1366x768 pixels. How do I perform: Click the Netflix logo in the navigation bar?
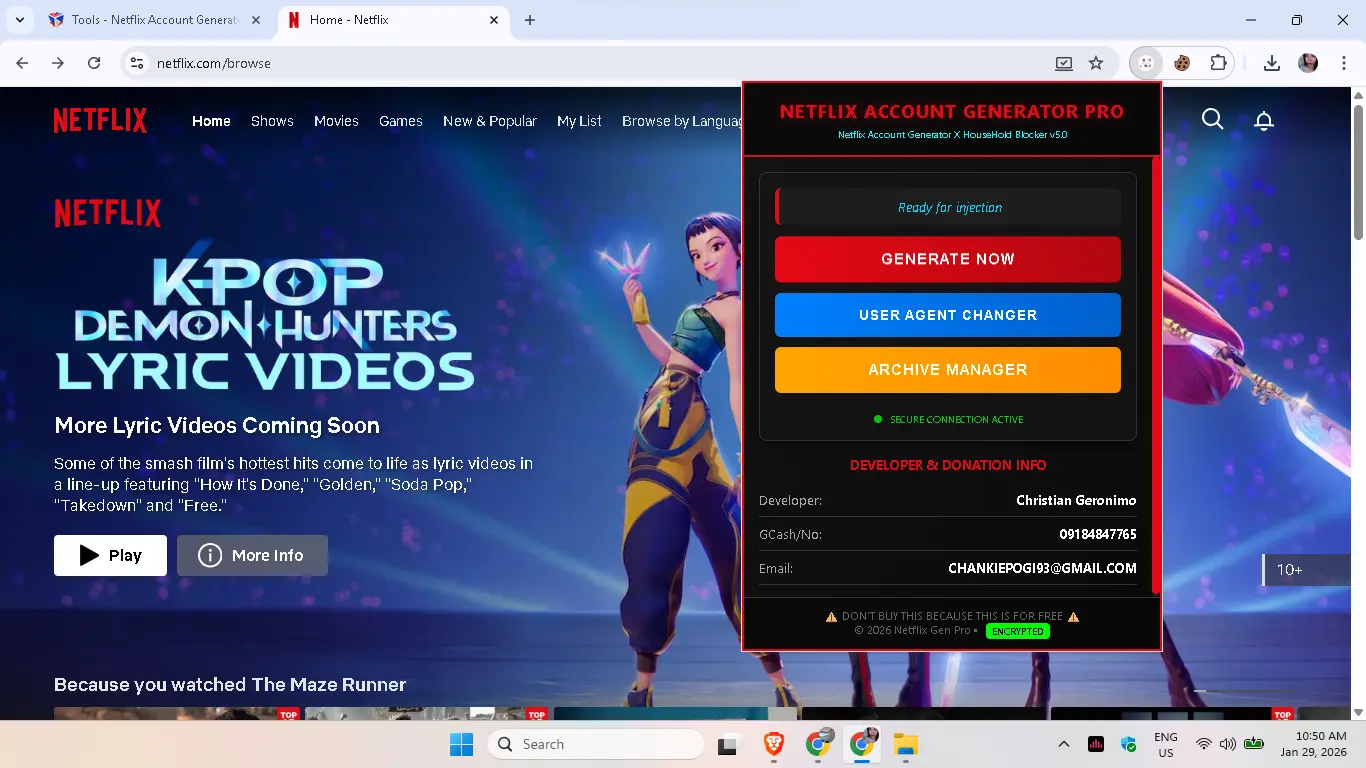pos(100,121)
